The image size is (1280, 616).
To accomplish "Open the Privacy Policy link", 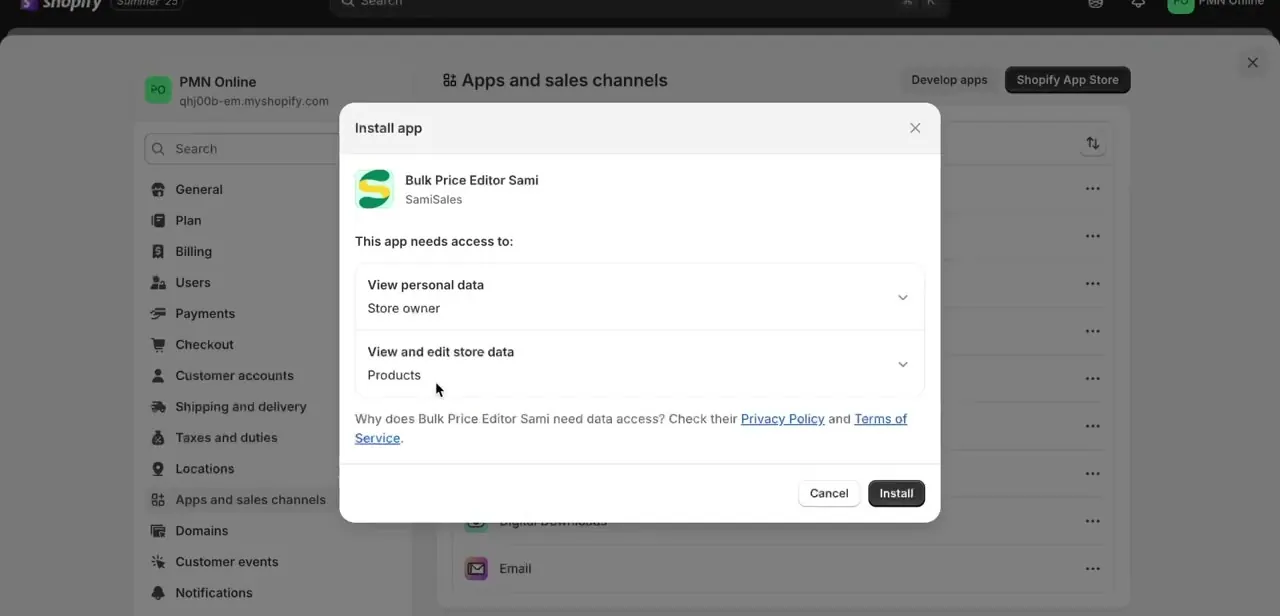I will (783, 419).
